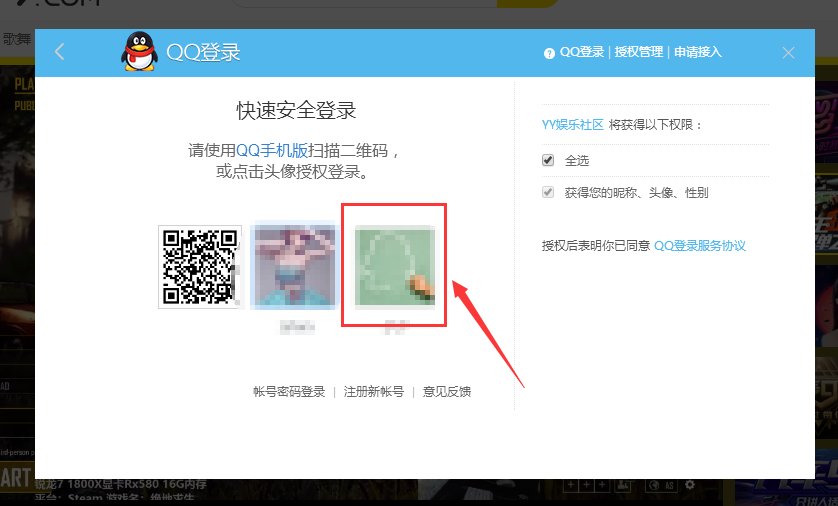Close the QQ login dialog
This screenshot has width=838, height=506.
(788, 52)
